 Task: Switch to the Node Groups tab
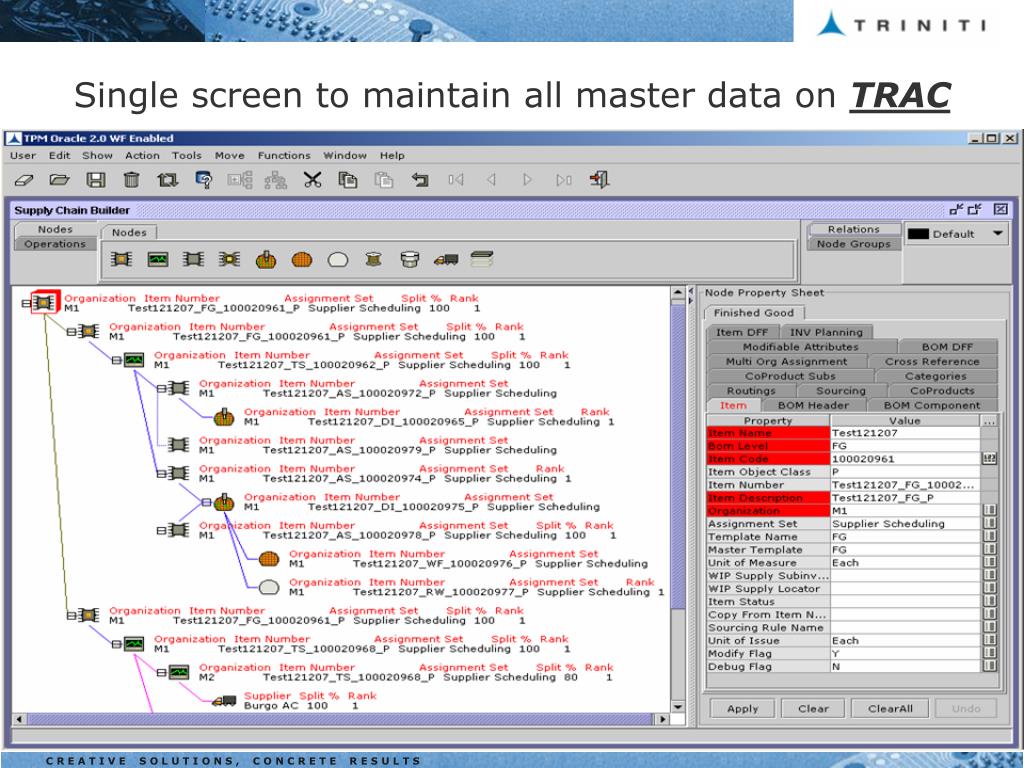click(854, 244)
